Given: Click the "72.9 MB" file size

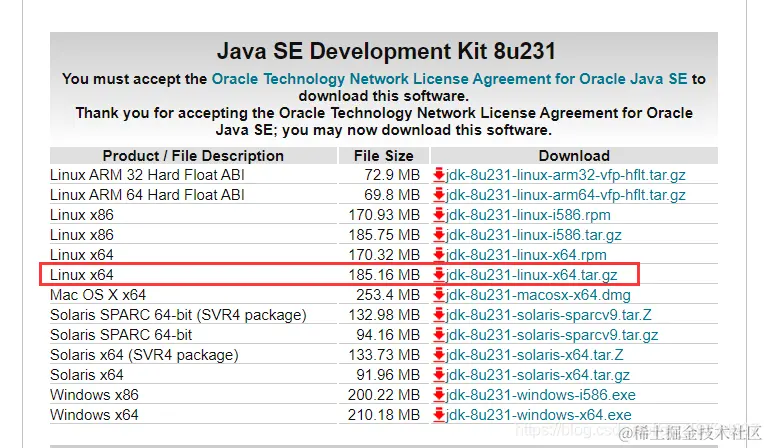Looking at the screenshot, I should point(392,175).
